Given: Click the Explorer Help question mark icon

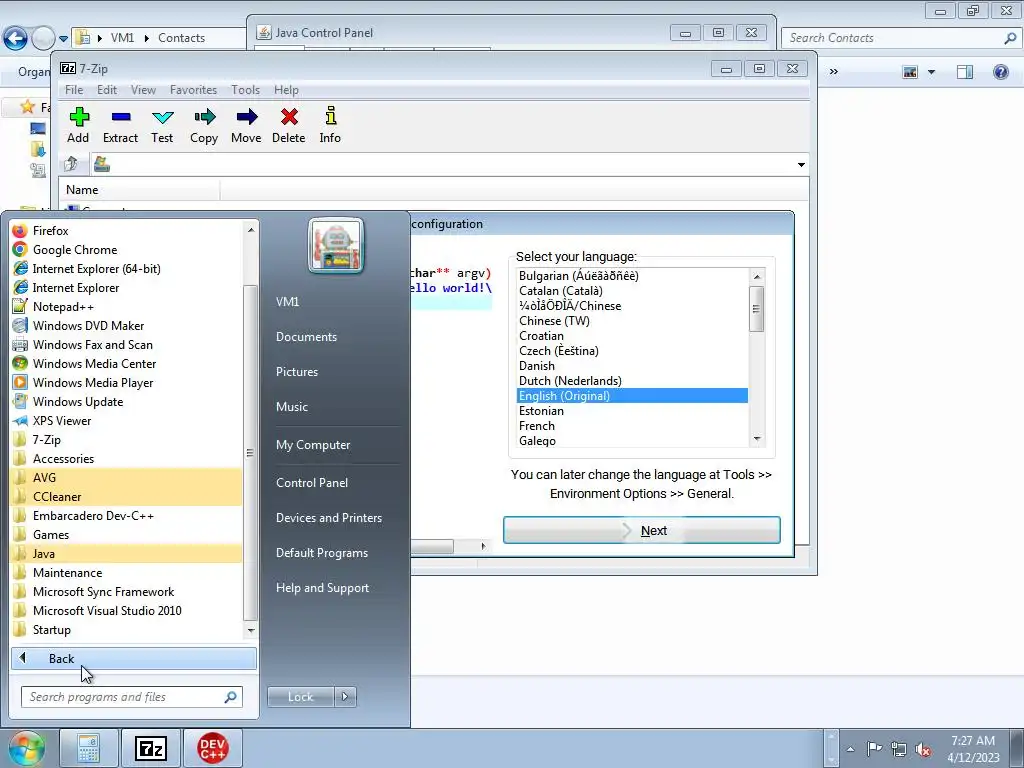Looking at the screenshot, I should (x=1000, y=72).
